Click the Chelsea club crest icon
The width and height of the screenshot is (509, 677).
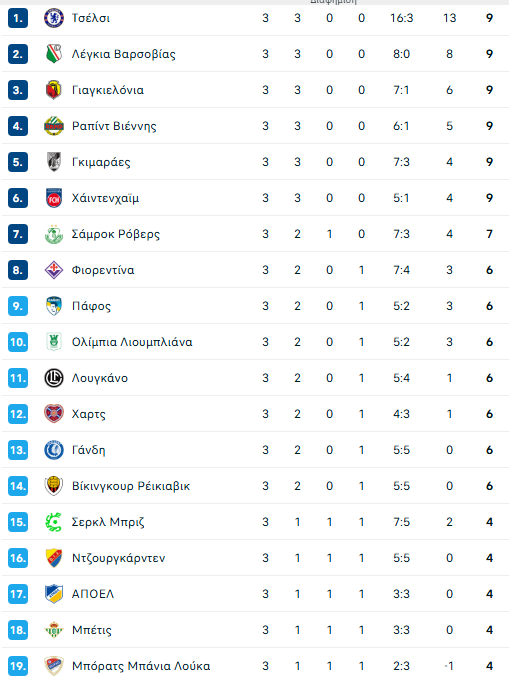(x=54, y=18)
